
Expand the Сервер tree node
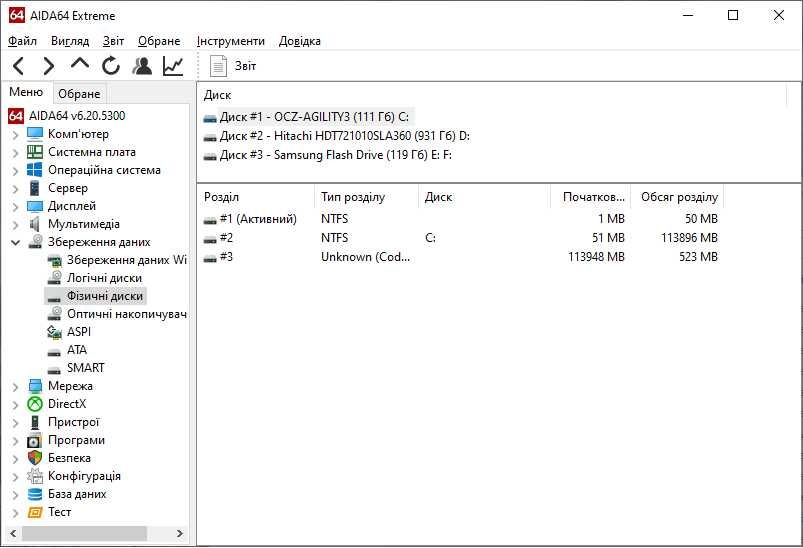15,188
